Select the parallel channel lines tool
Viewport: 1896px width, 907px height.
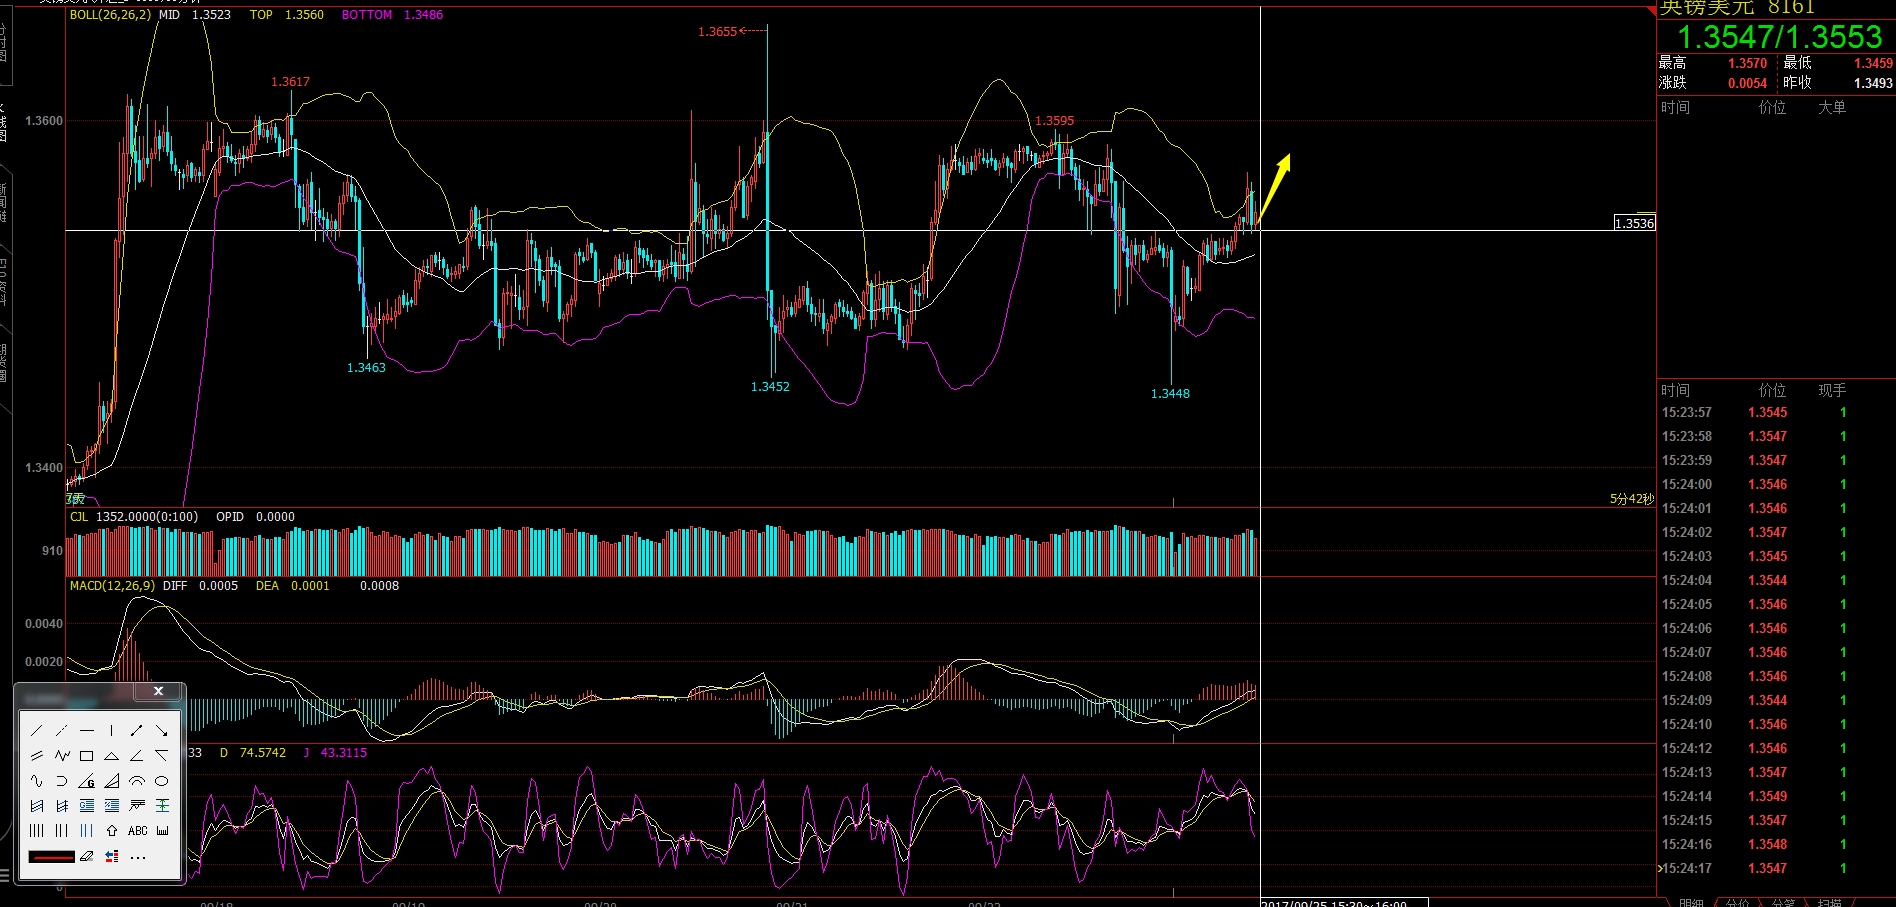(x=37, y=756)
